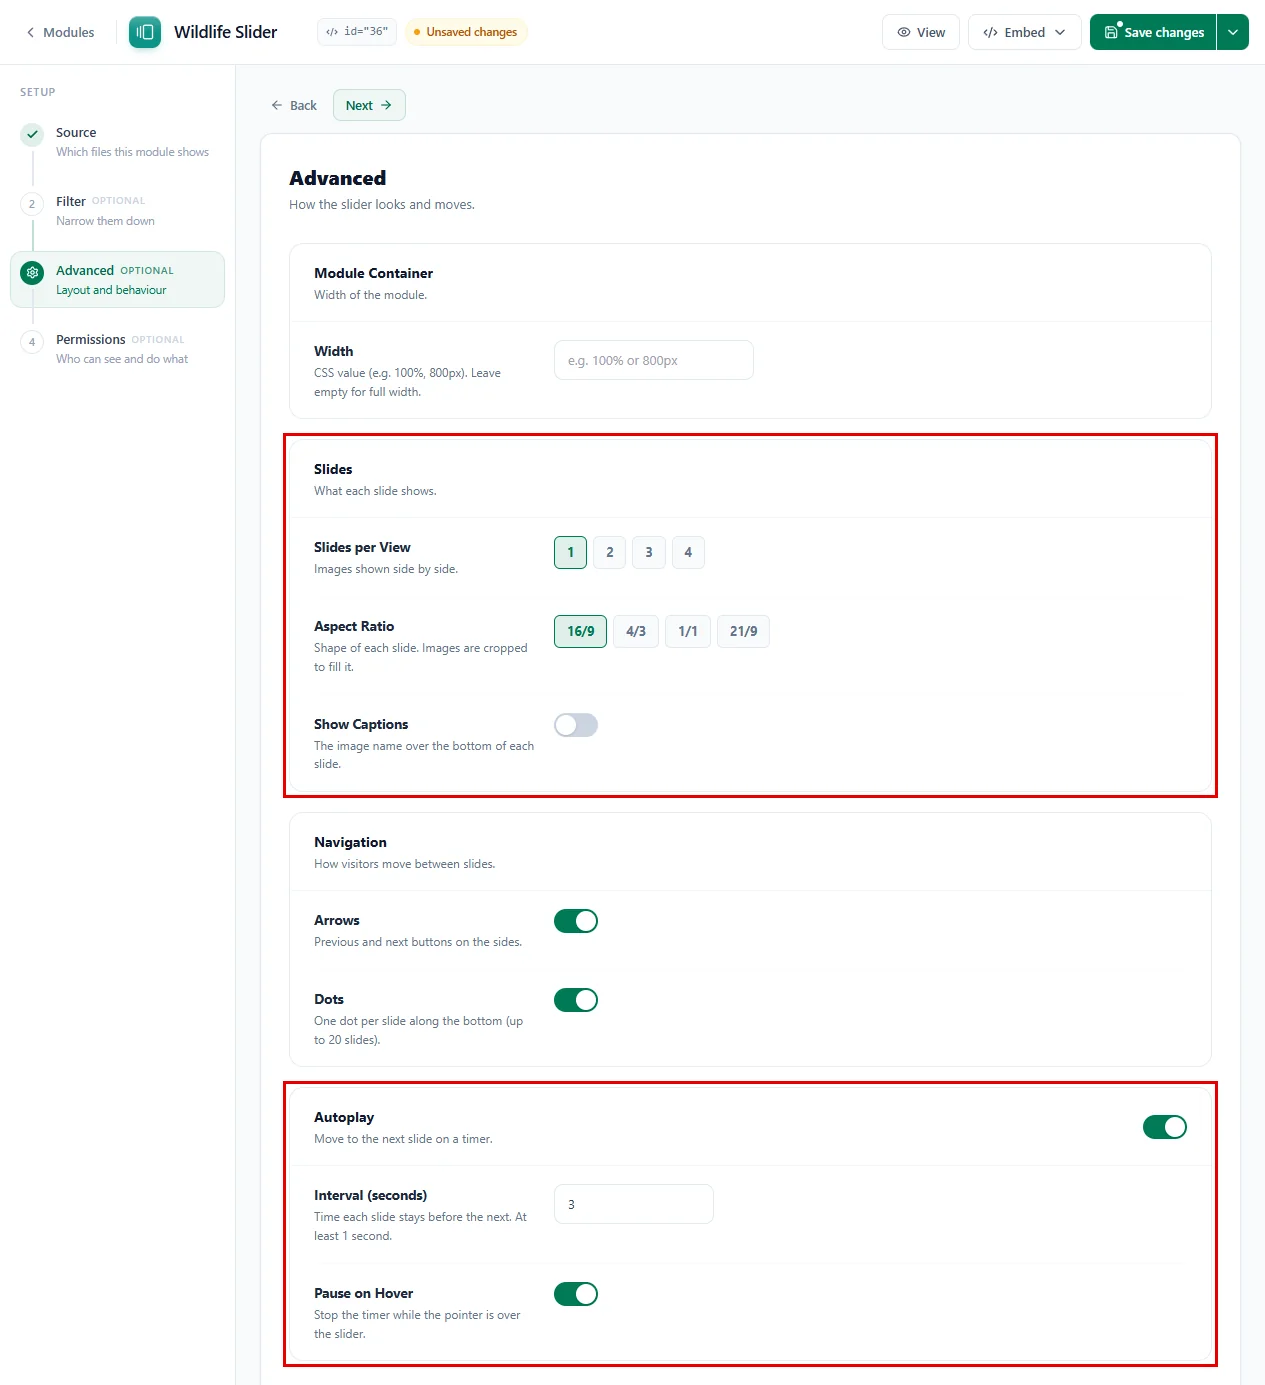The width and height of the screenshot is (1265, 1385).
Task: Click the green check icon beside Source
Action: coord(33,134)
